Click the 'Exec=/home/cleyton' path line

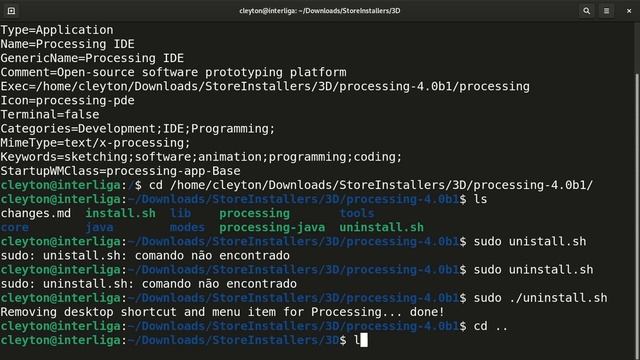(265, 87)
